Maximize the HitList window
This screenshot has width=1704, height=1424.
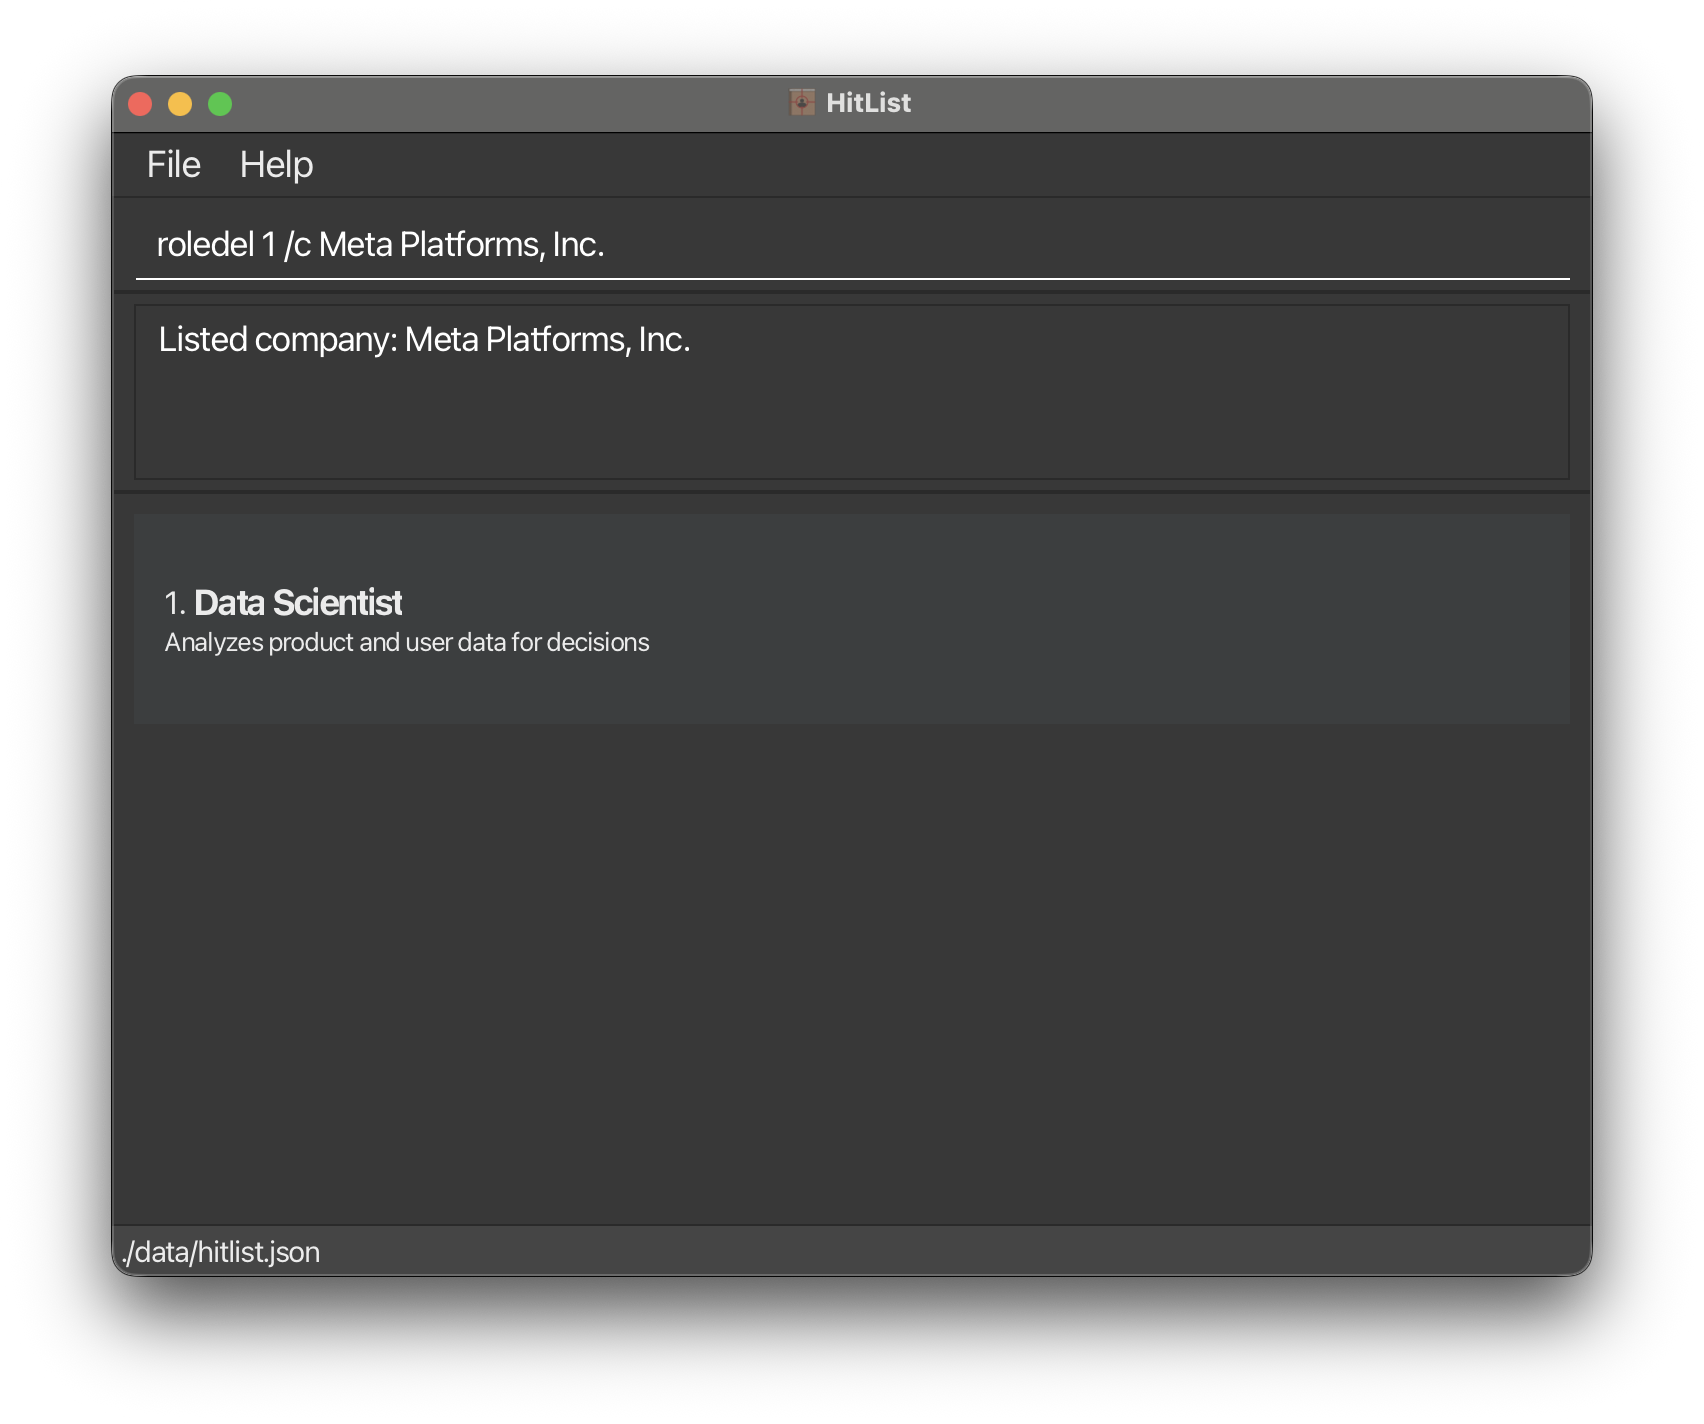[220, 104]
